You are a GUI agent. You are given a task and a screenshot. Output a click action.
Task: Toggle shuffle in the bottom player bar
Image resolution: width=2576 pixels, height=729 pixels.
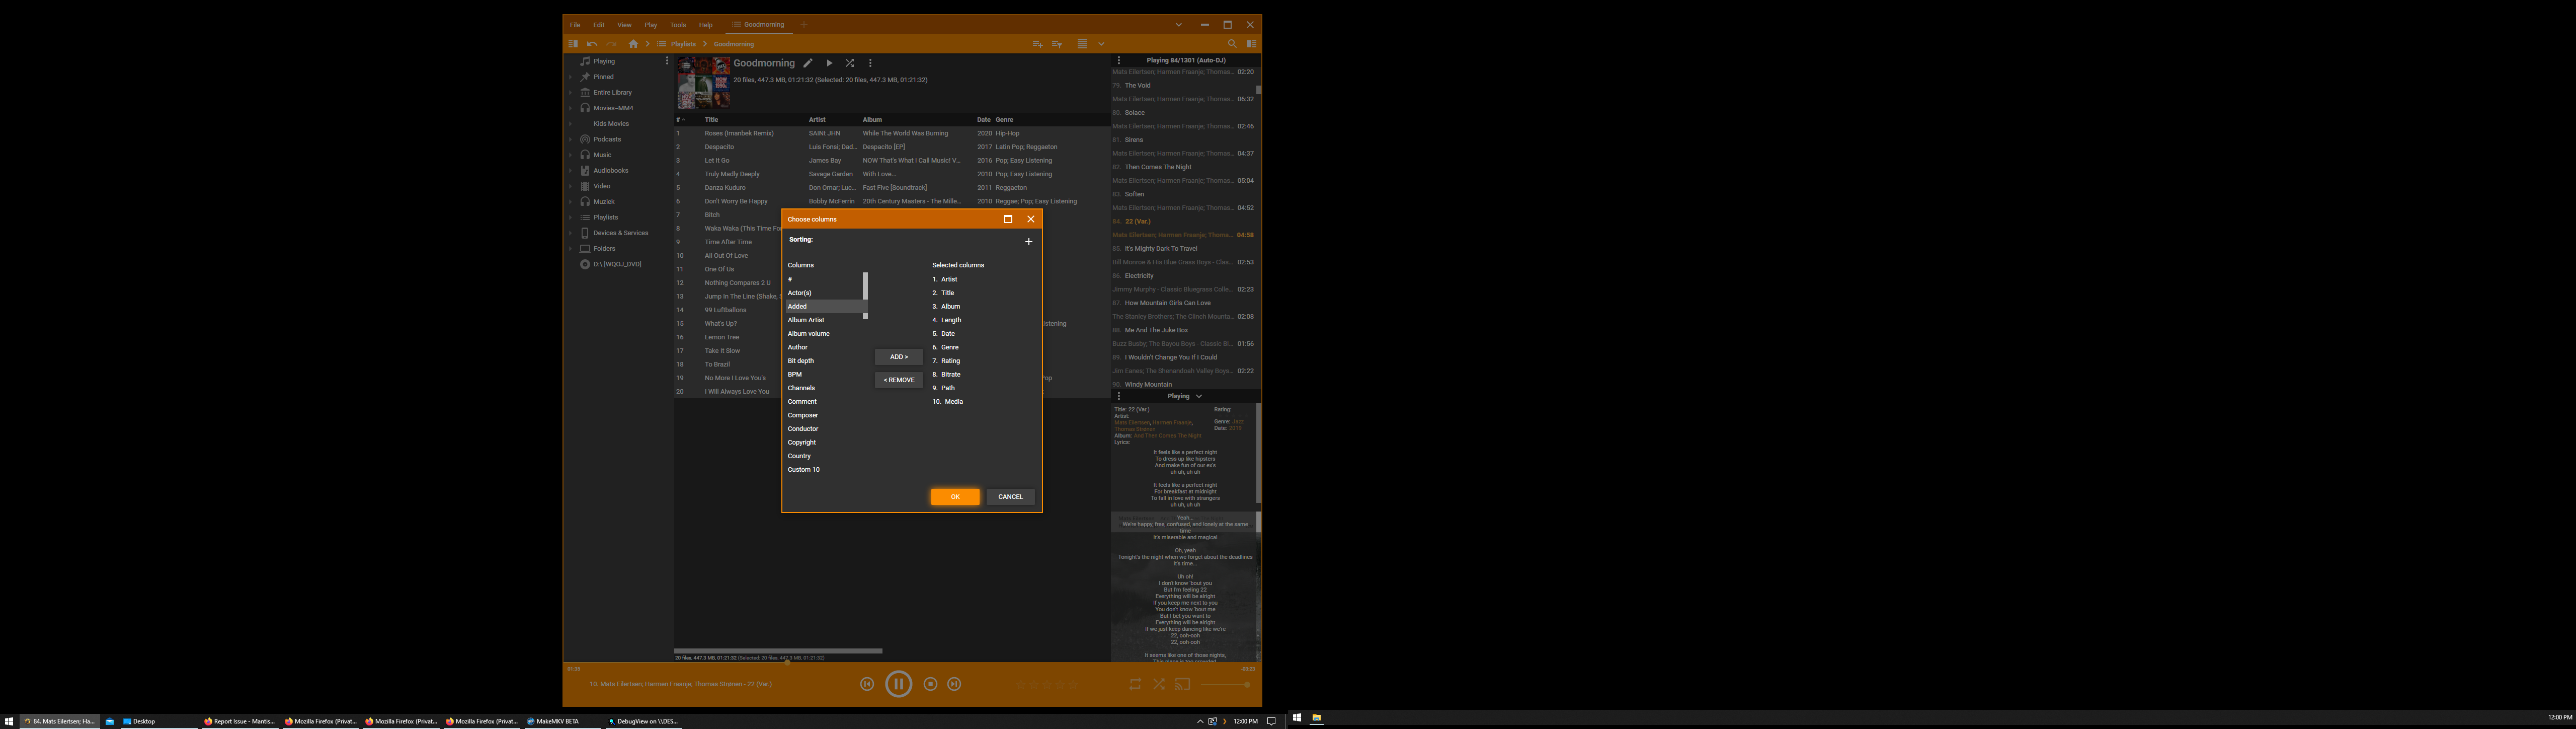point(1159,684)
